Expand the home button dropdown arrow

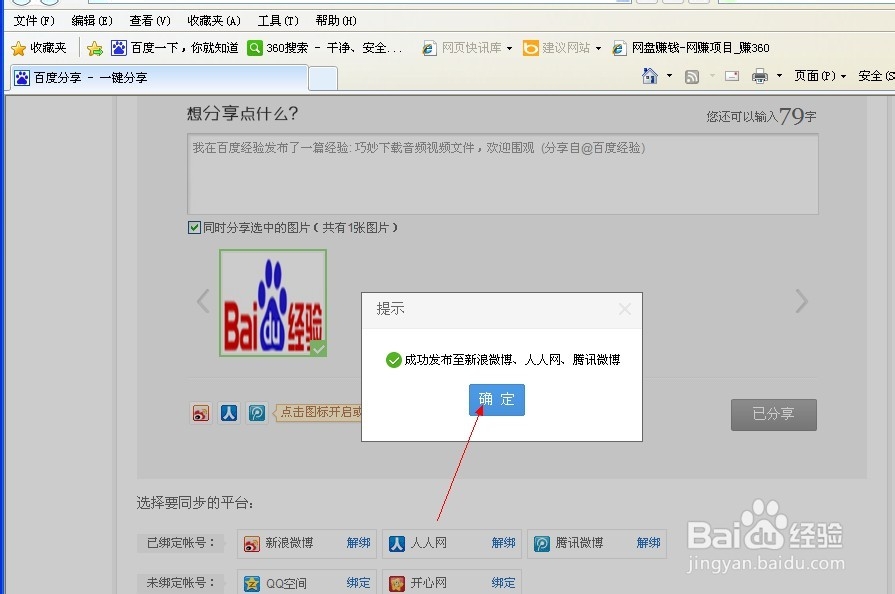click(670, 76)
